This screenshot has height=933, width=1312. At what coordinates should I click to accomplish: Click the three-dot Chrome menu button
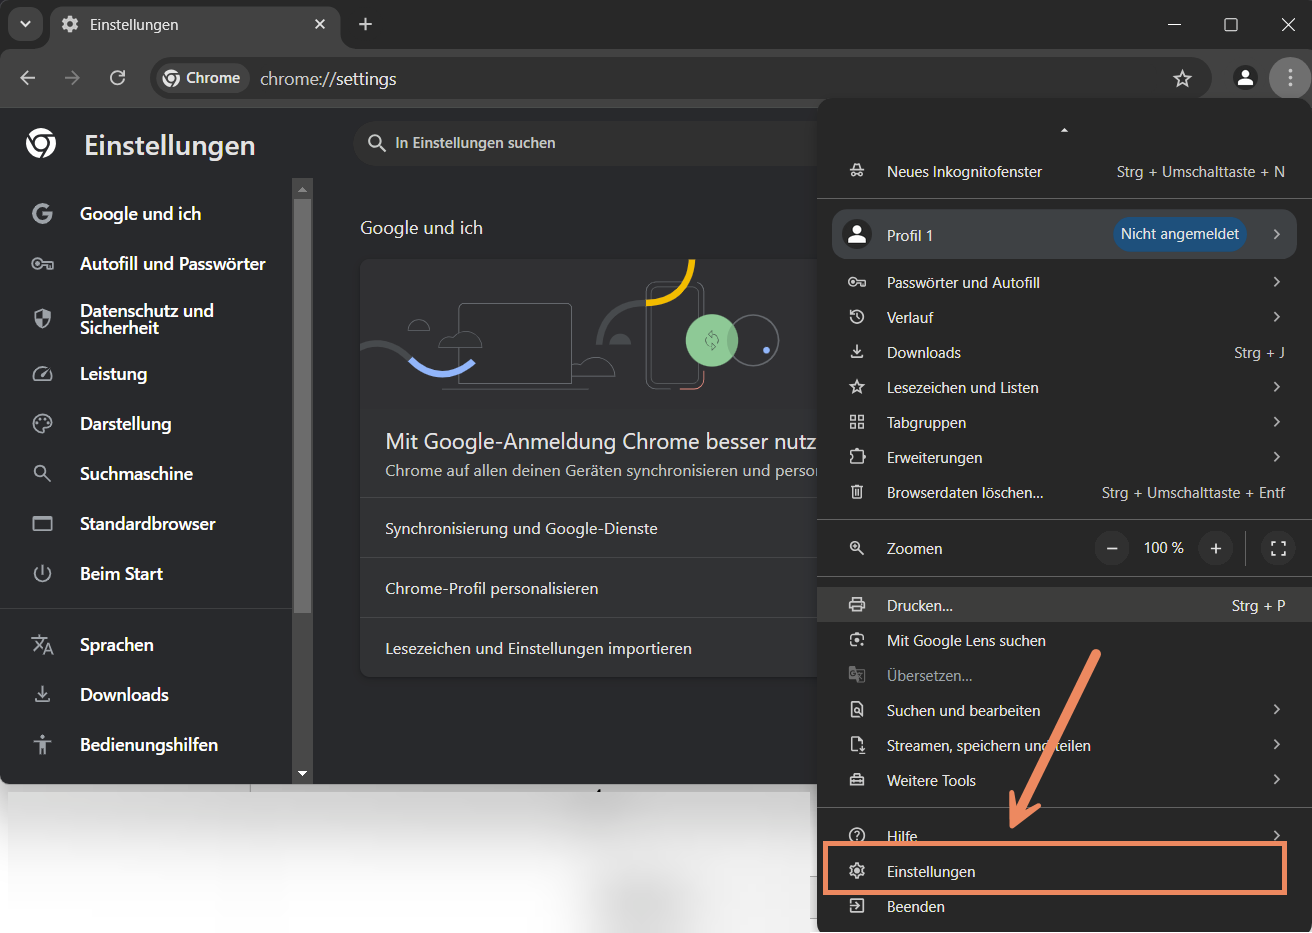pyautogui.click(x=1290, y=78)
